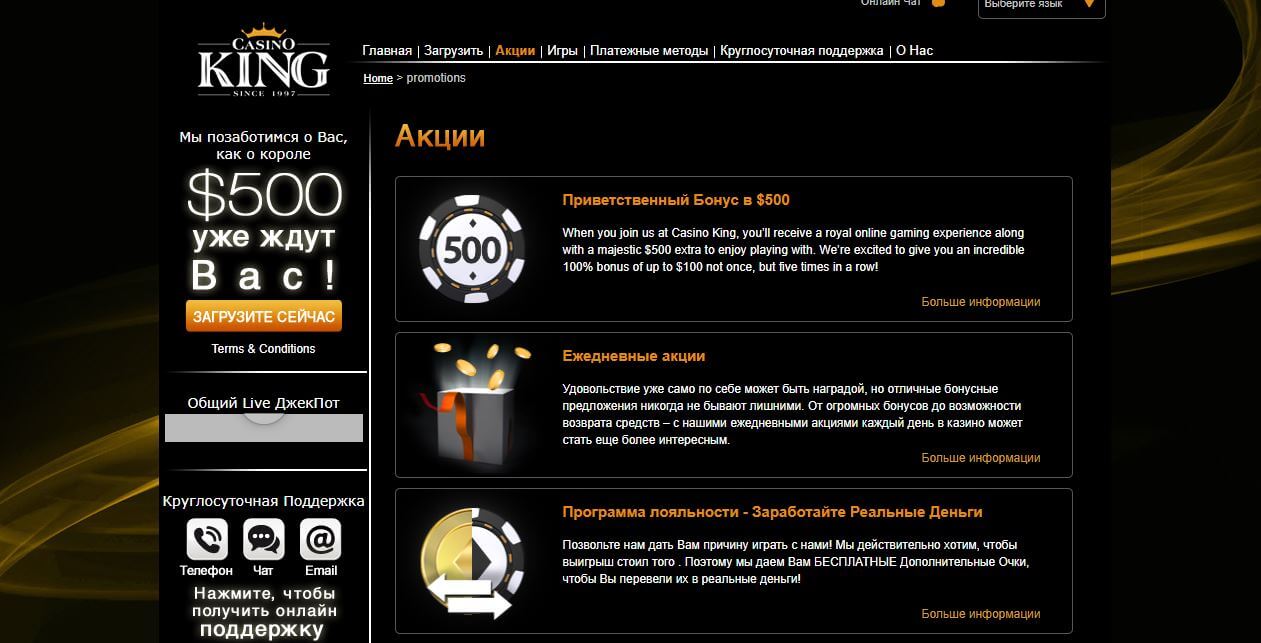Image resolution: width=1261 pixels, height=643 pixels.
Task: Click the online chat icon at top
Action: point(937,4)
